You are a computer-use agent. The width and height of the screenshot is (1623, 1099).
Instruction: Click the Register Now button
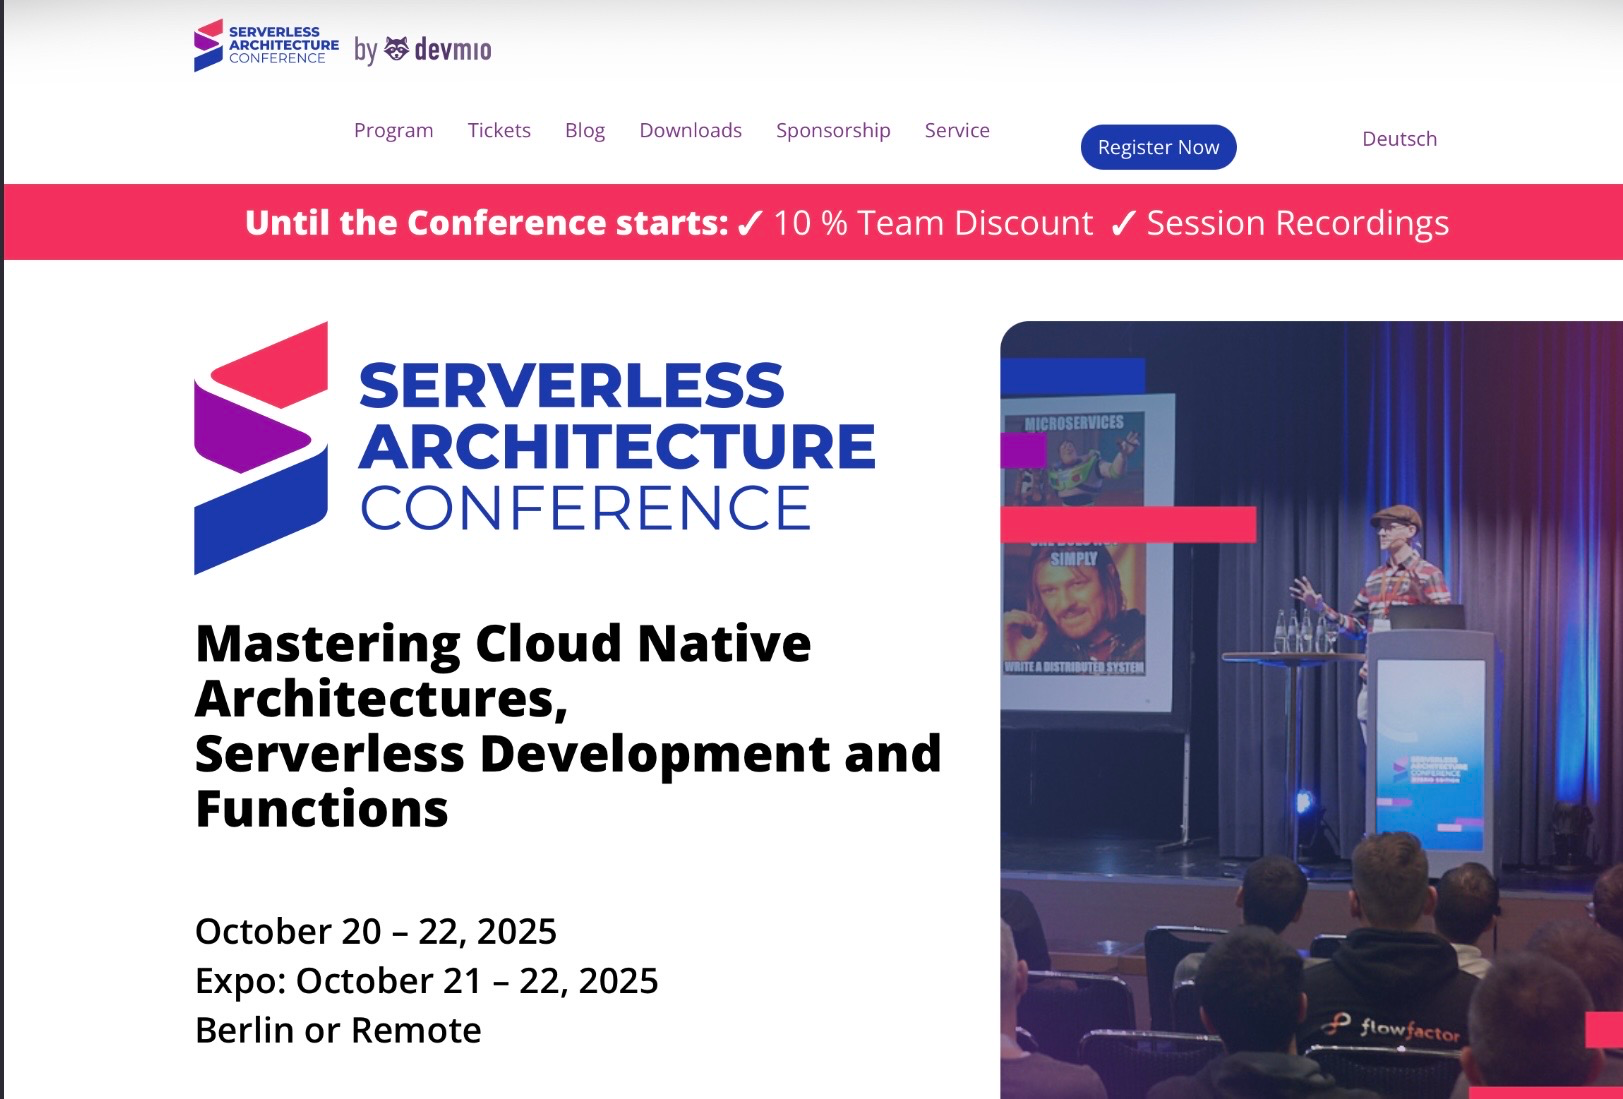click(1158, 147)
